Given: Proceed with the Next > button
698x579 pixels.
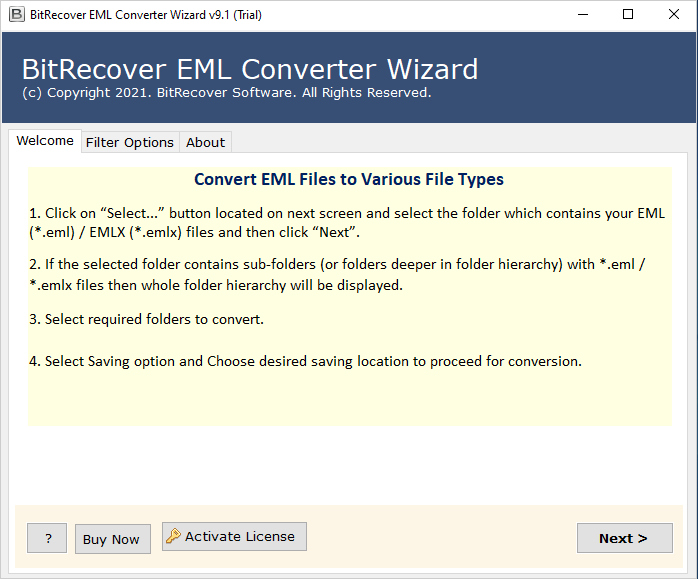Looking at the screenshot, I should [x=624, y=538].
